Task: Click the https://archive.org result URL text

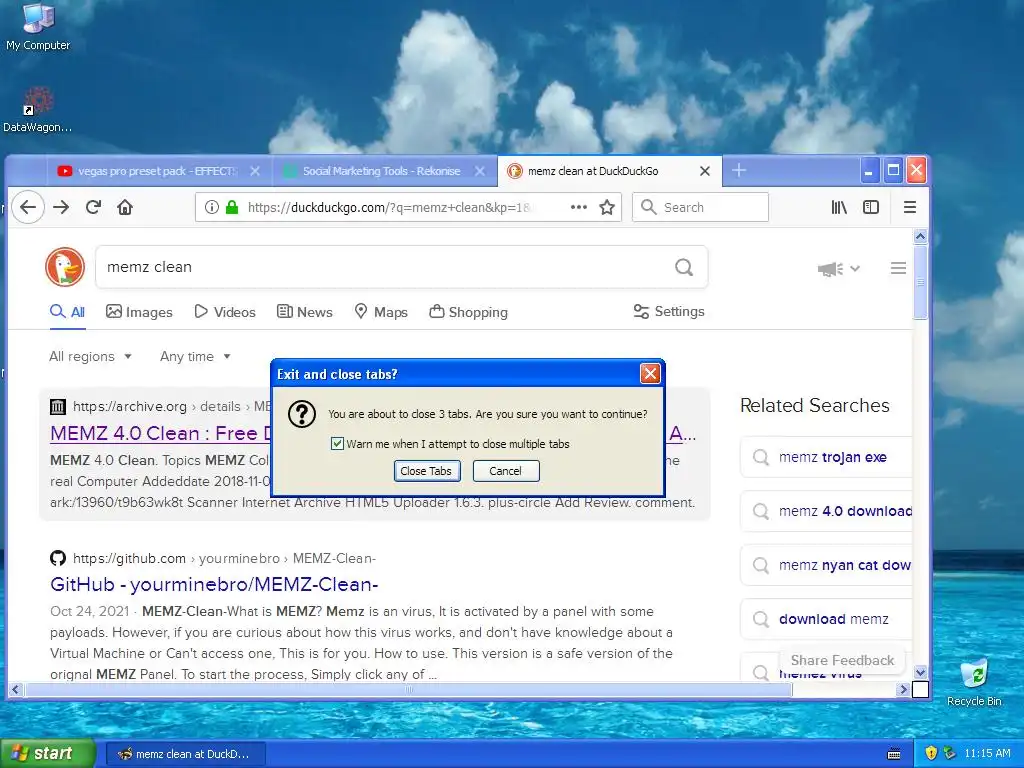Action: pos(130,406)
